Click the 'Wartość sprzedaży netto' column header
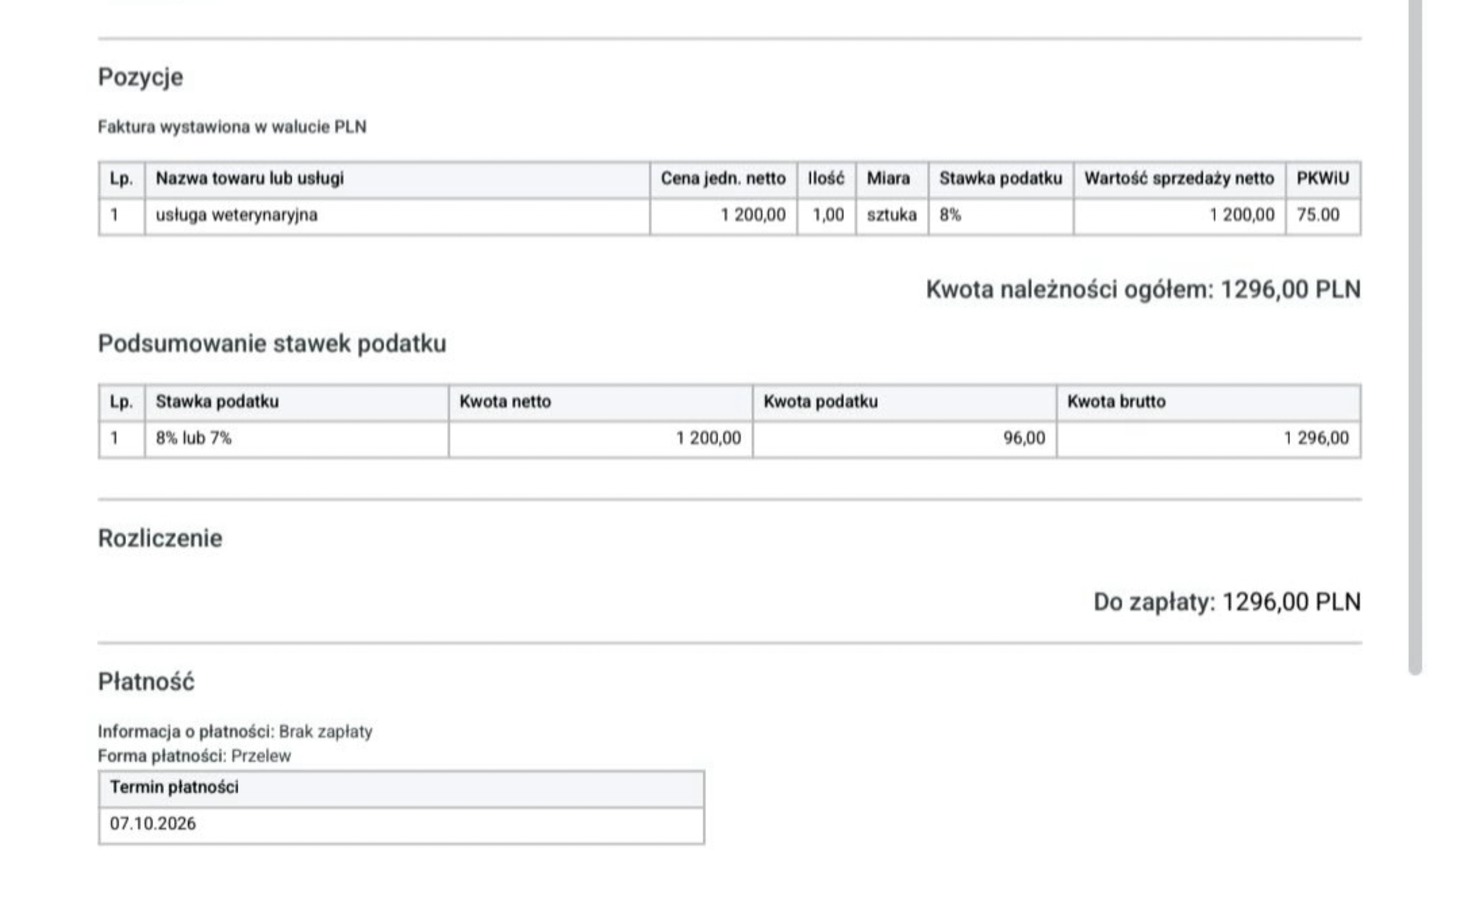Viewport: 1460px width, 912px height. [1179, 179]
